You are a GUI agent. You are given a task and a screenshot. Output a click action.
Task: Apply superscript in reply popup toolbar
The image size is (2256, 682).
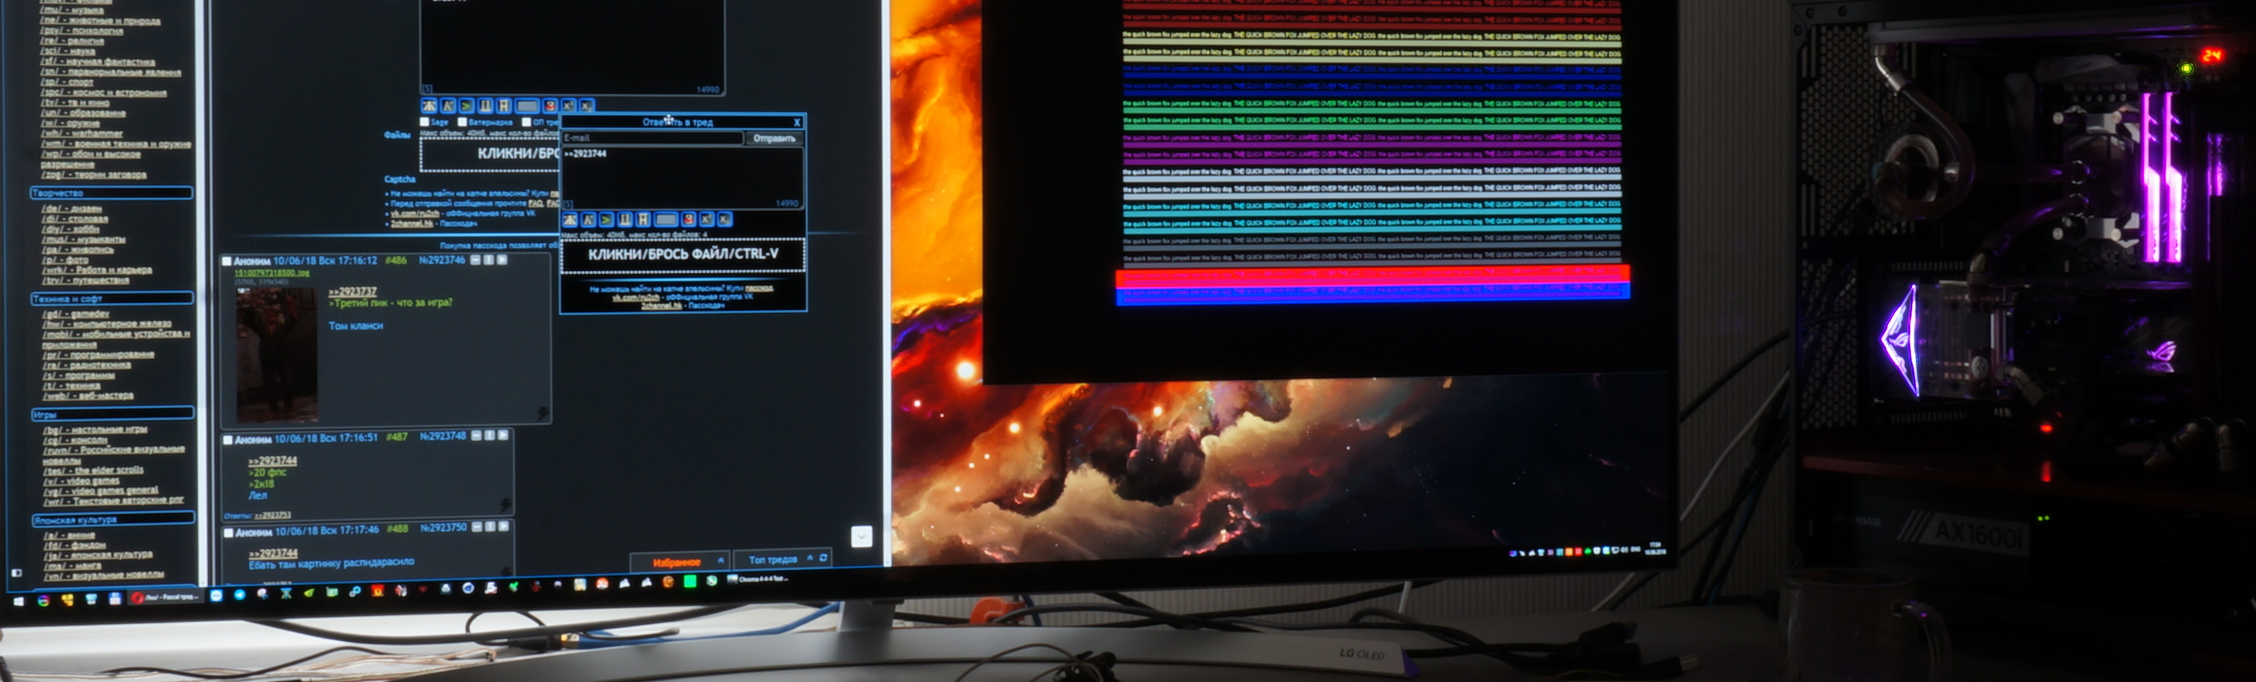coord(706,219)
